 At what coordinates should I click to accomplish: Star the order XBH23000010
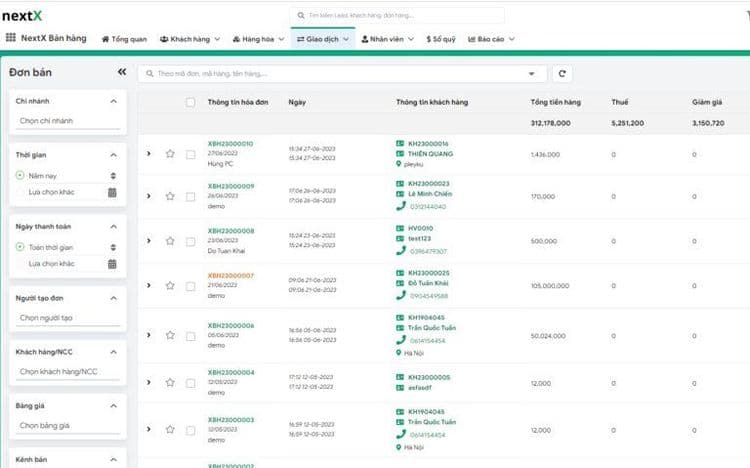click(170, 154)
